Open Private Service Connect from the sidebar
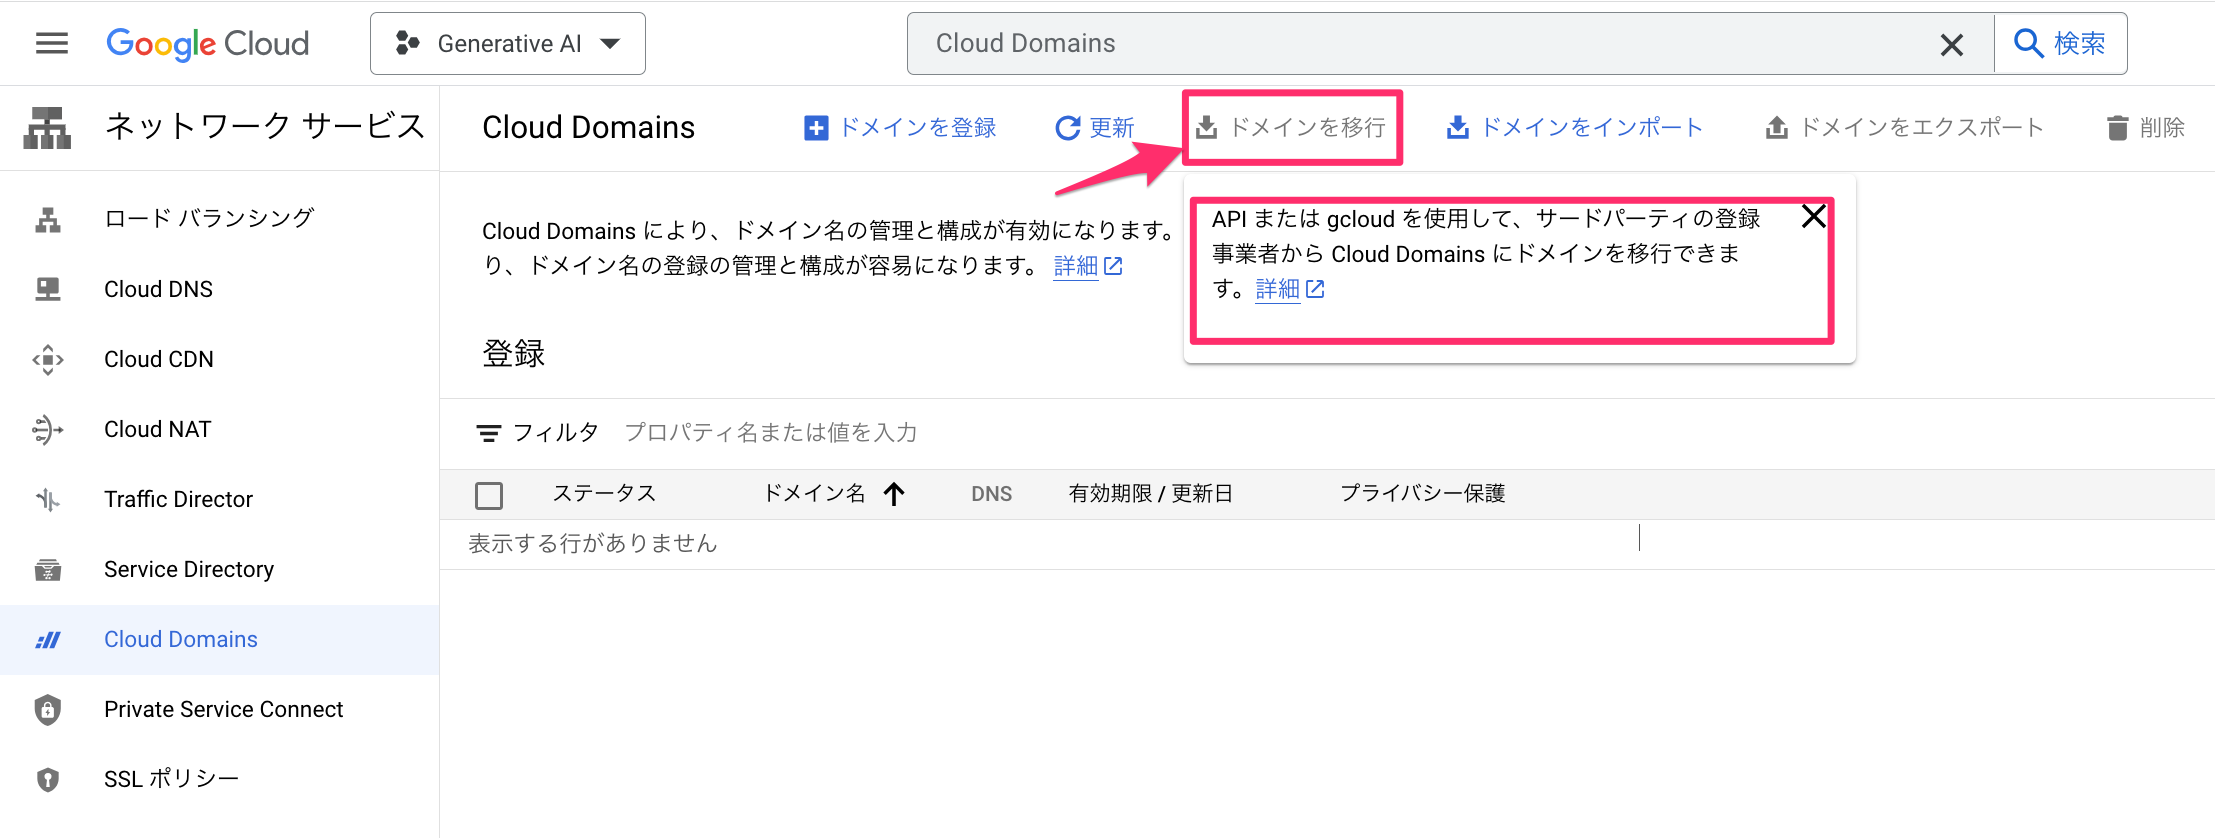 coord(223,709)
